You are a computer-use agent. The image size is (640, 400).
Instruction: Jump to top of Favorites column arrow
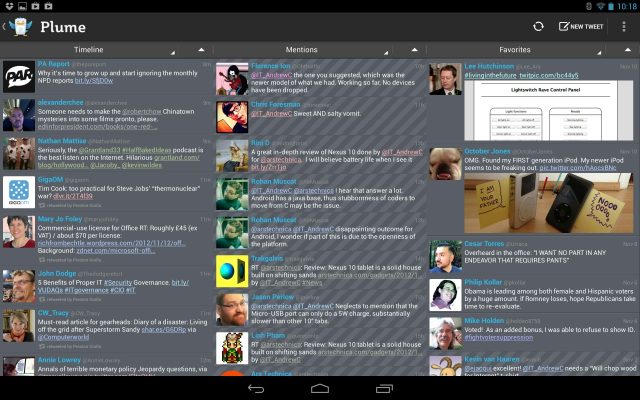(628, 50)
